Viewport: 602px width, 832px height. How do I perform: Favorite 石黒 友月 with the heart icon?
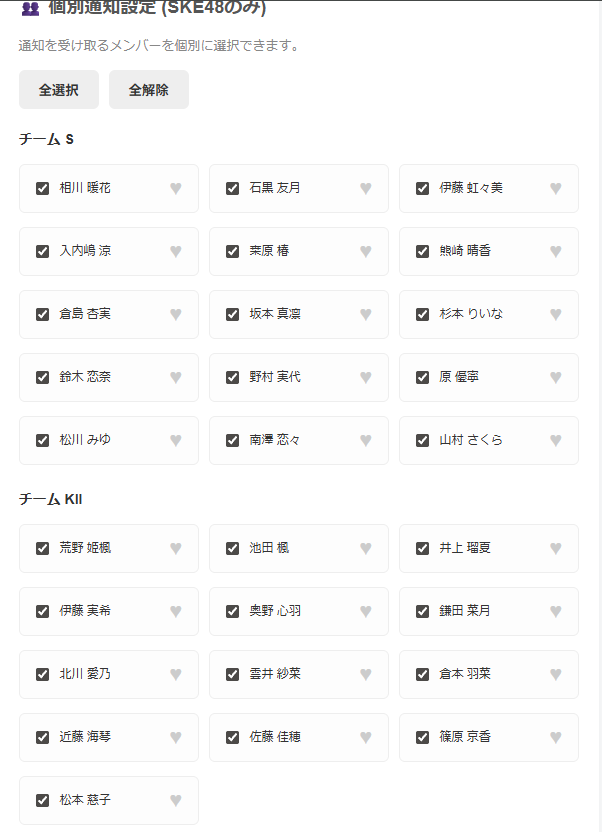click(366, 188)
